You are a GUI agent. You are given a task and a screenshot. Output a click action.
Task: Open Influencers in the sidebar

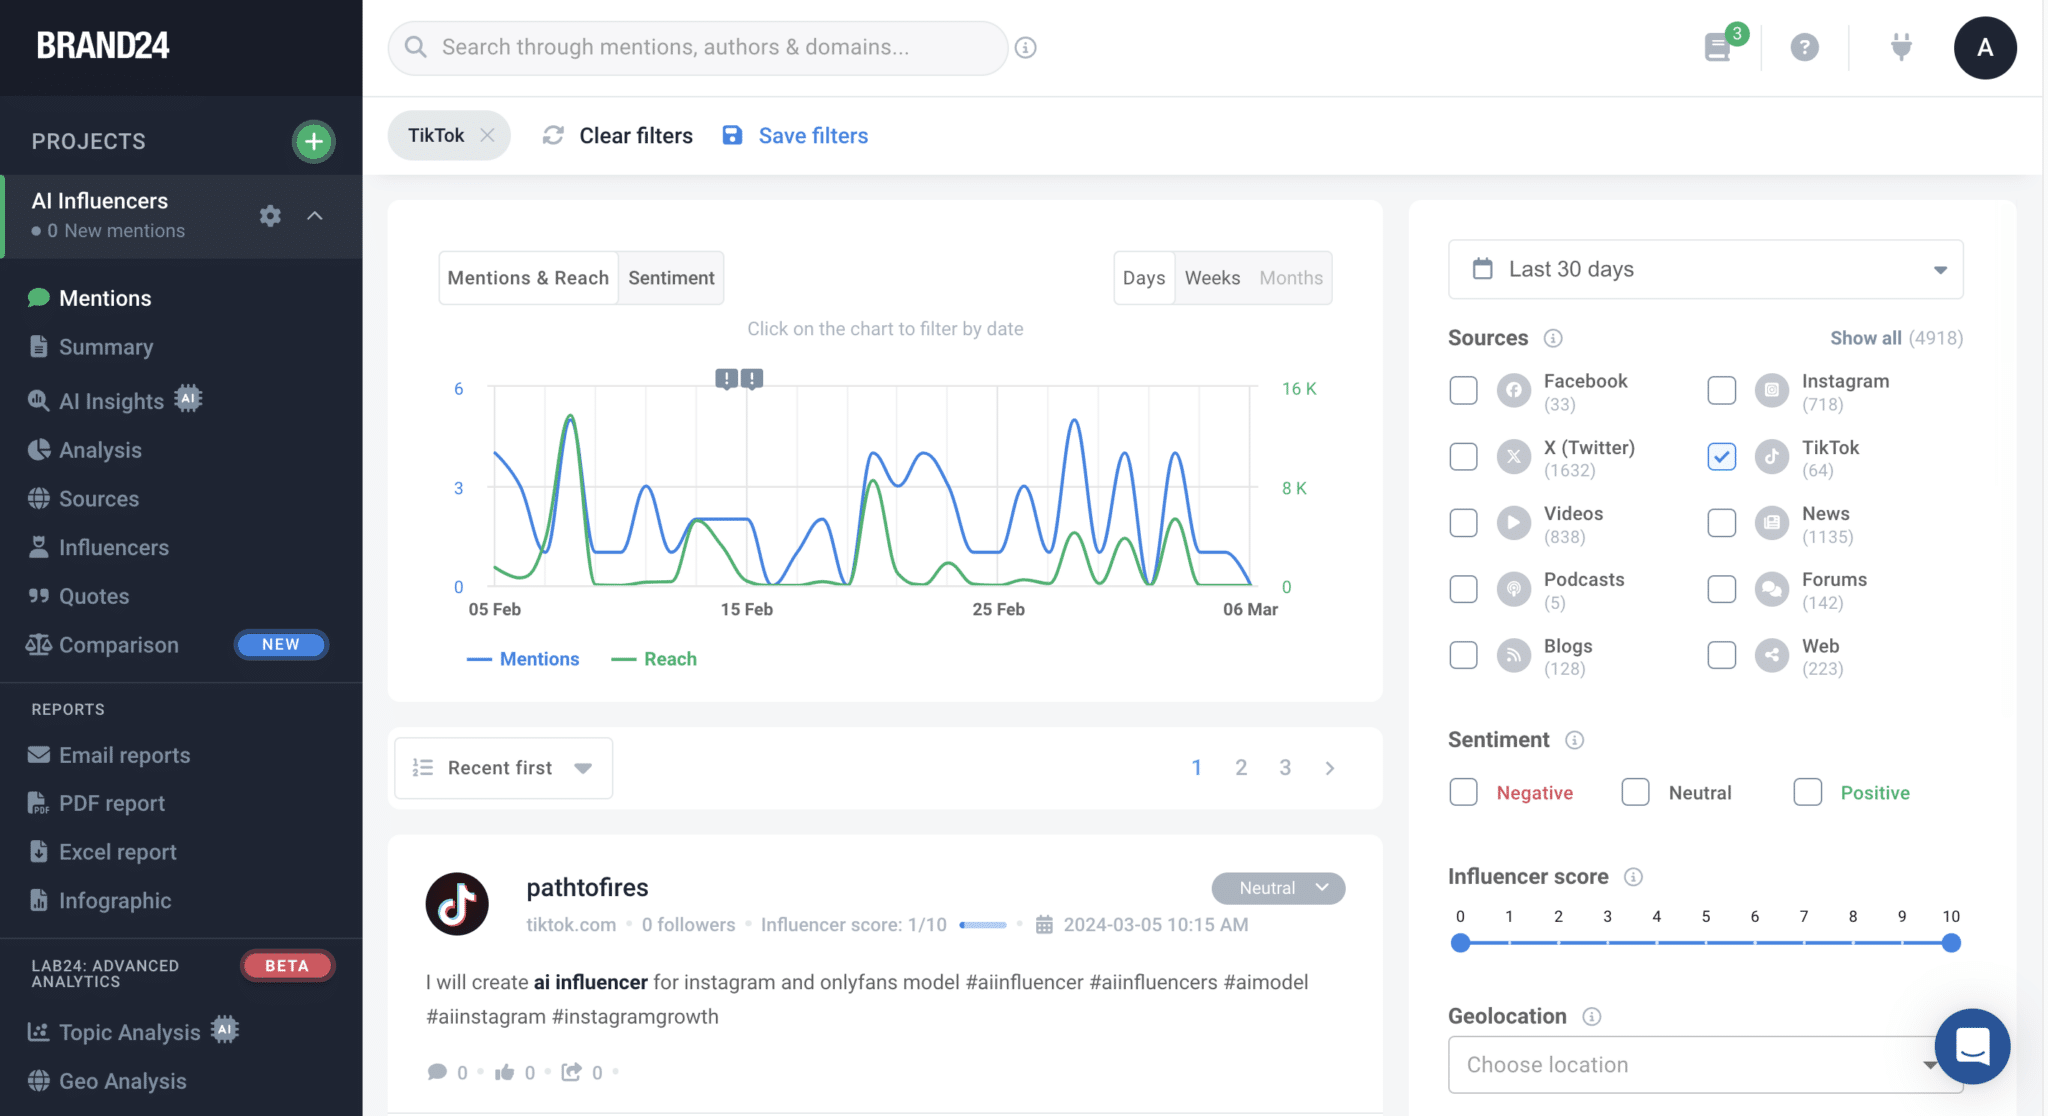pos(113,548)
